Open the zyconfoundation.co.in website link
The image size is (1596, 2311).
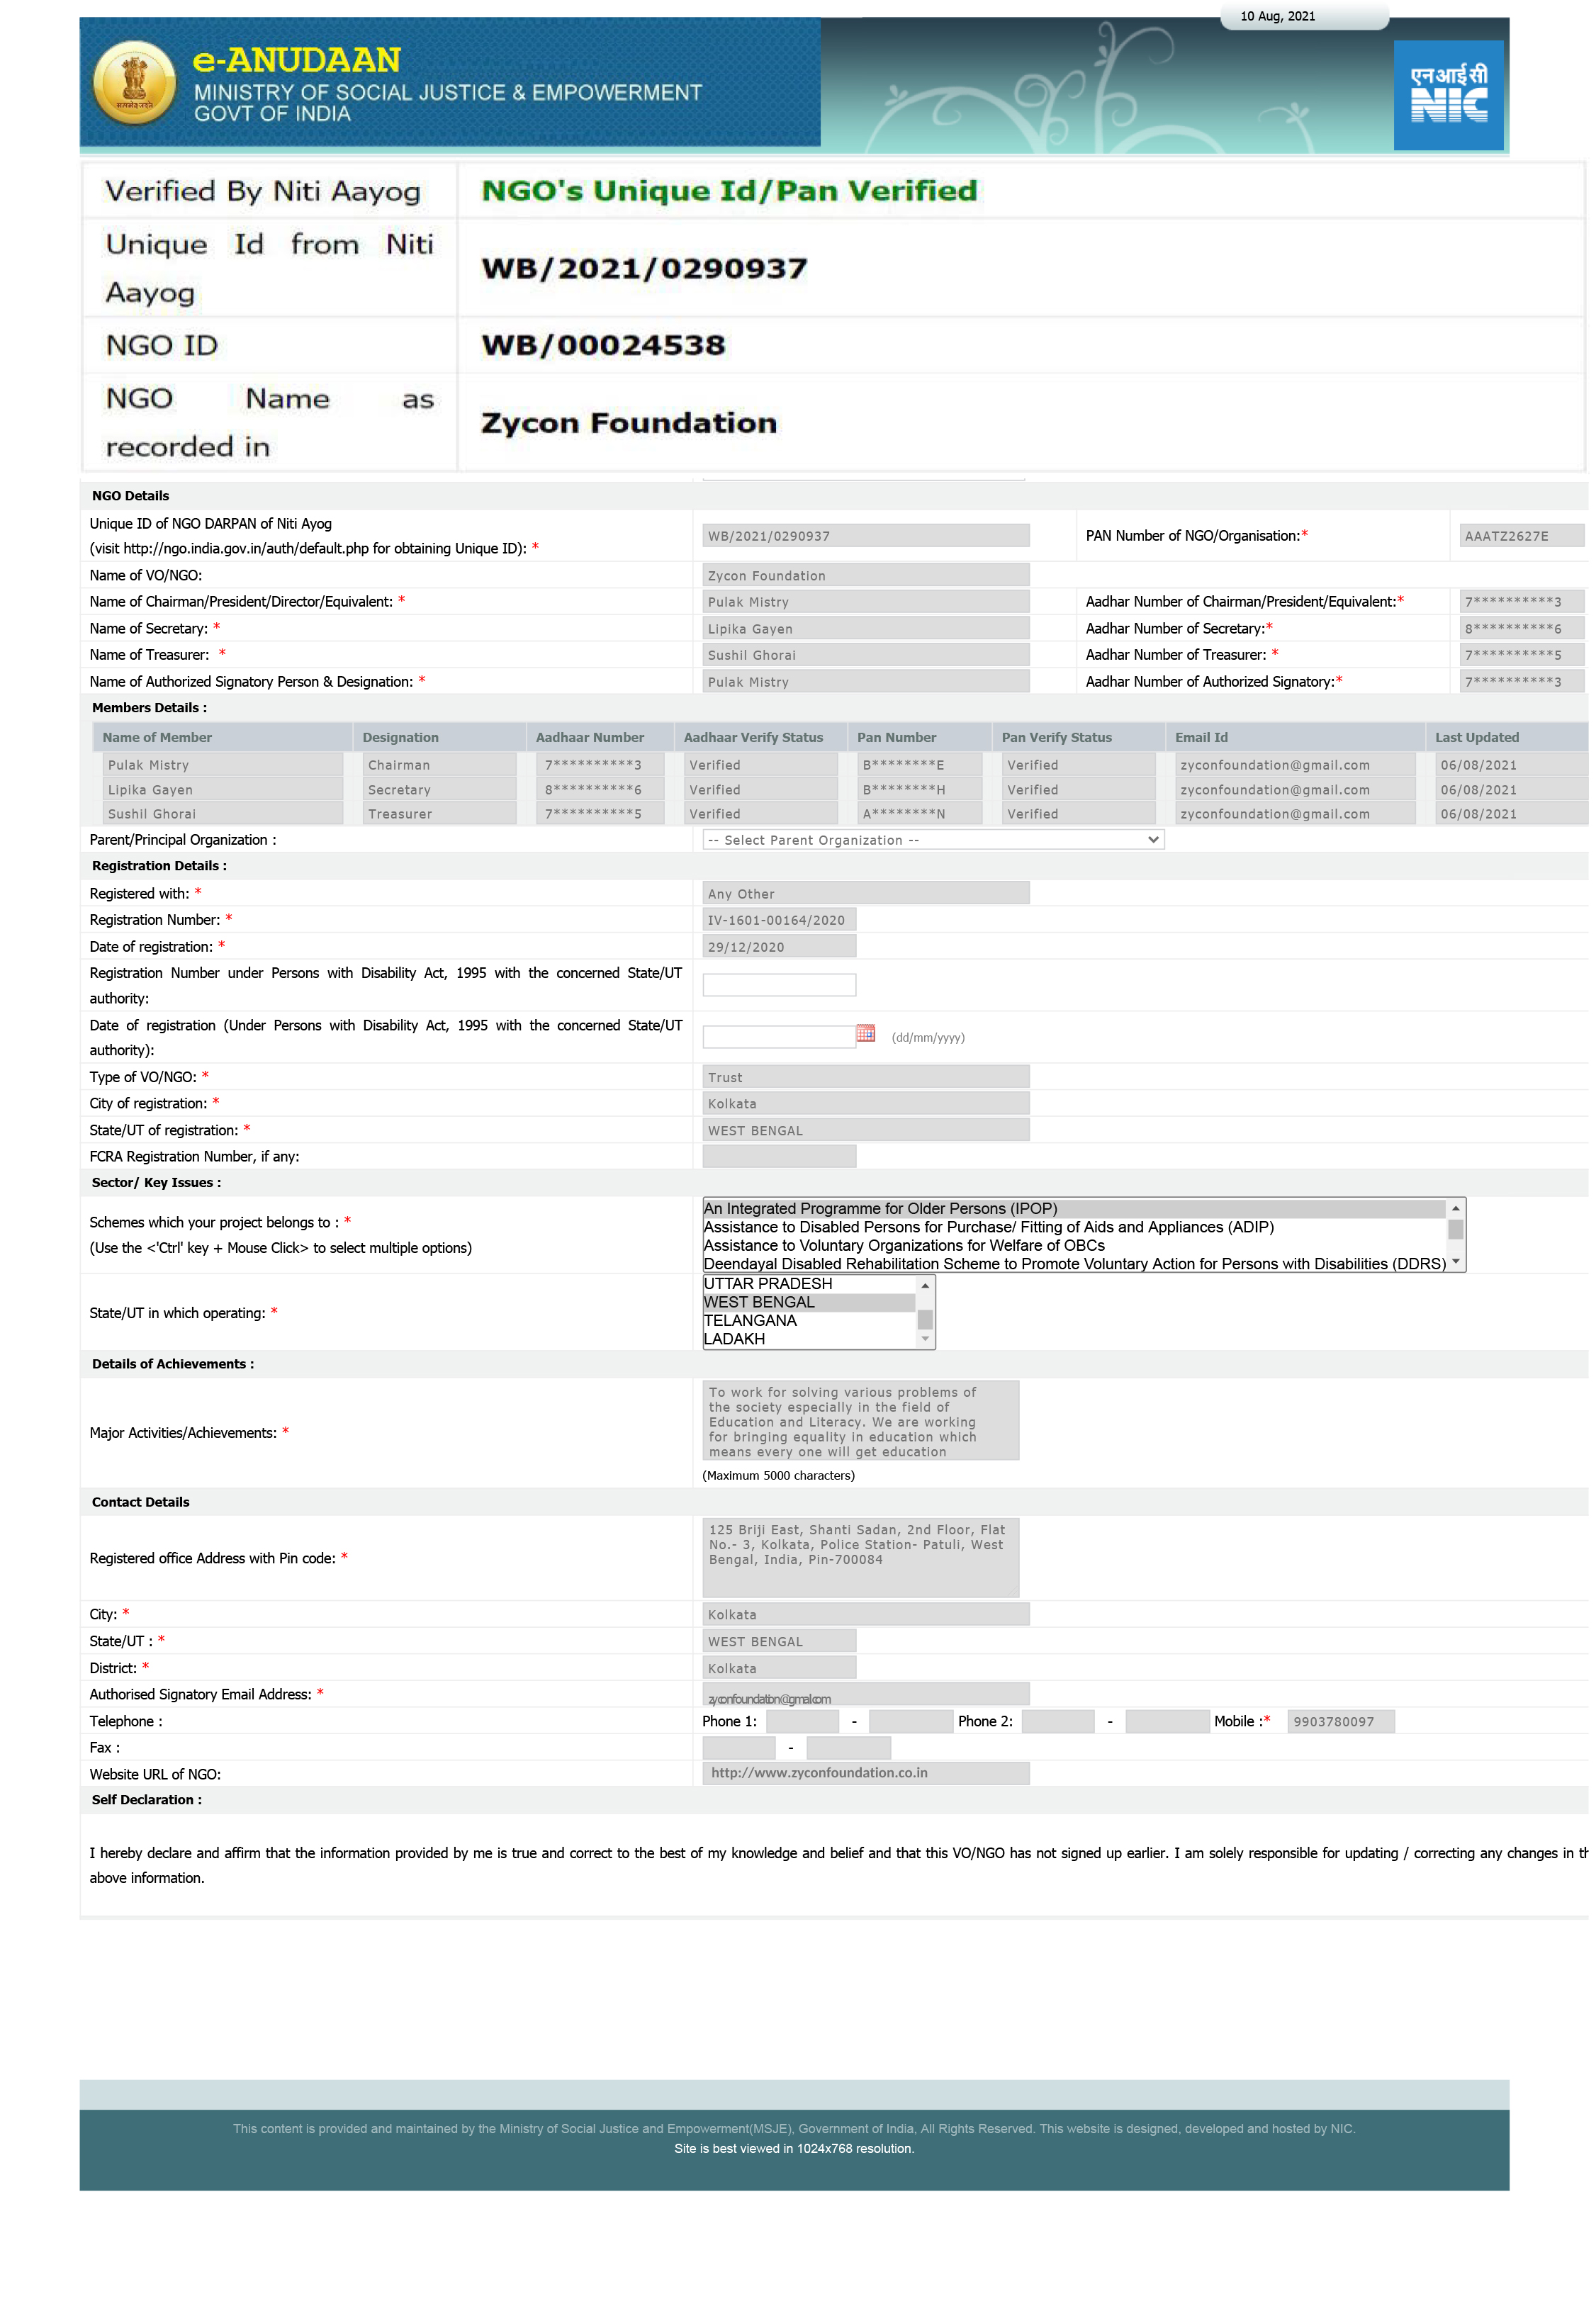pyautogui.click(x=819, y=1773)
